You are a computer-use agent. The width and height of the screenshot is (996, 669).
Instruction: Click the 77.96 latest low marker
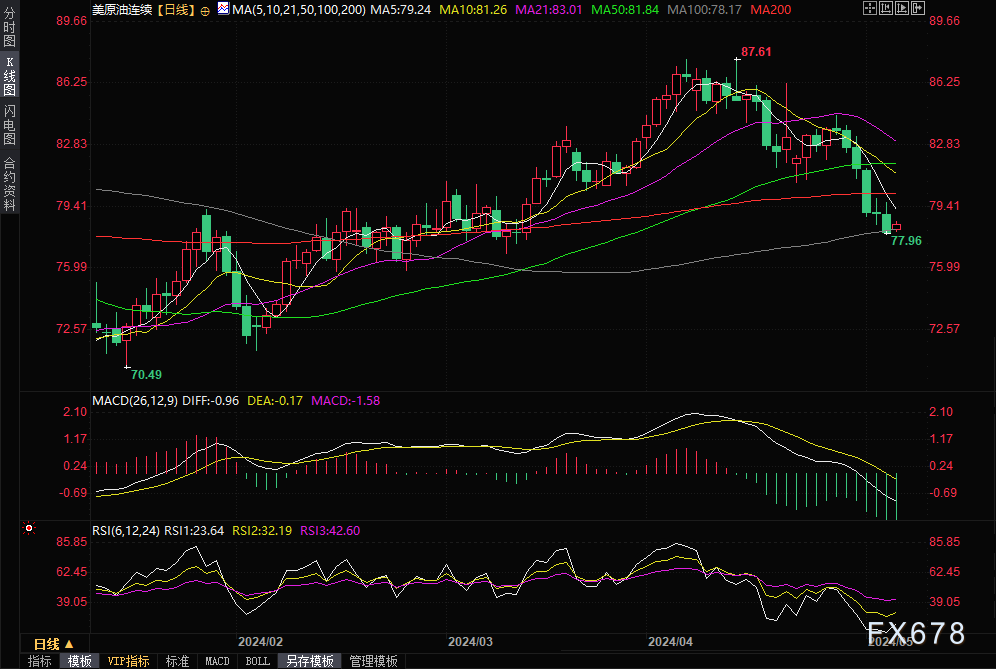tap(905, 241)
